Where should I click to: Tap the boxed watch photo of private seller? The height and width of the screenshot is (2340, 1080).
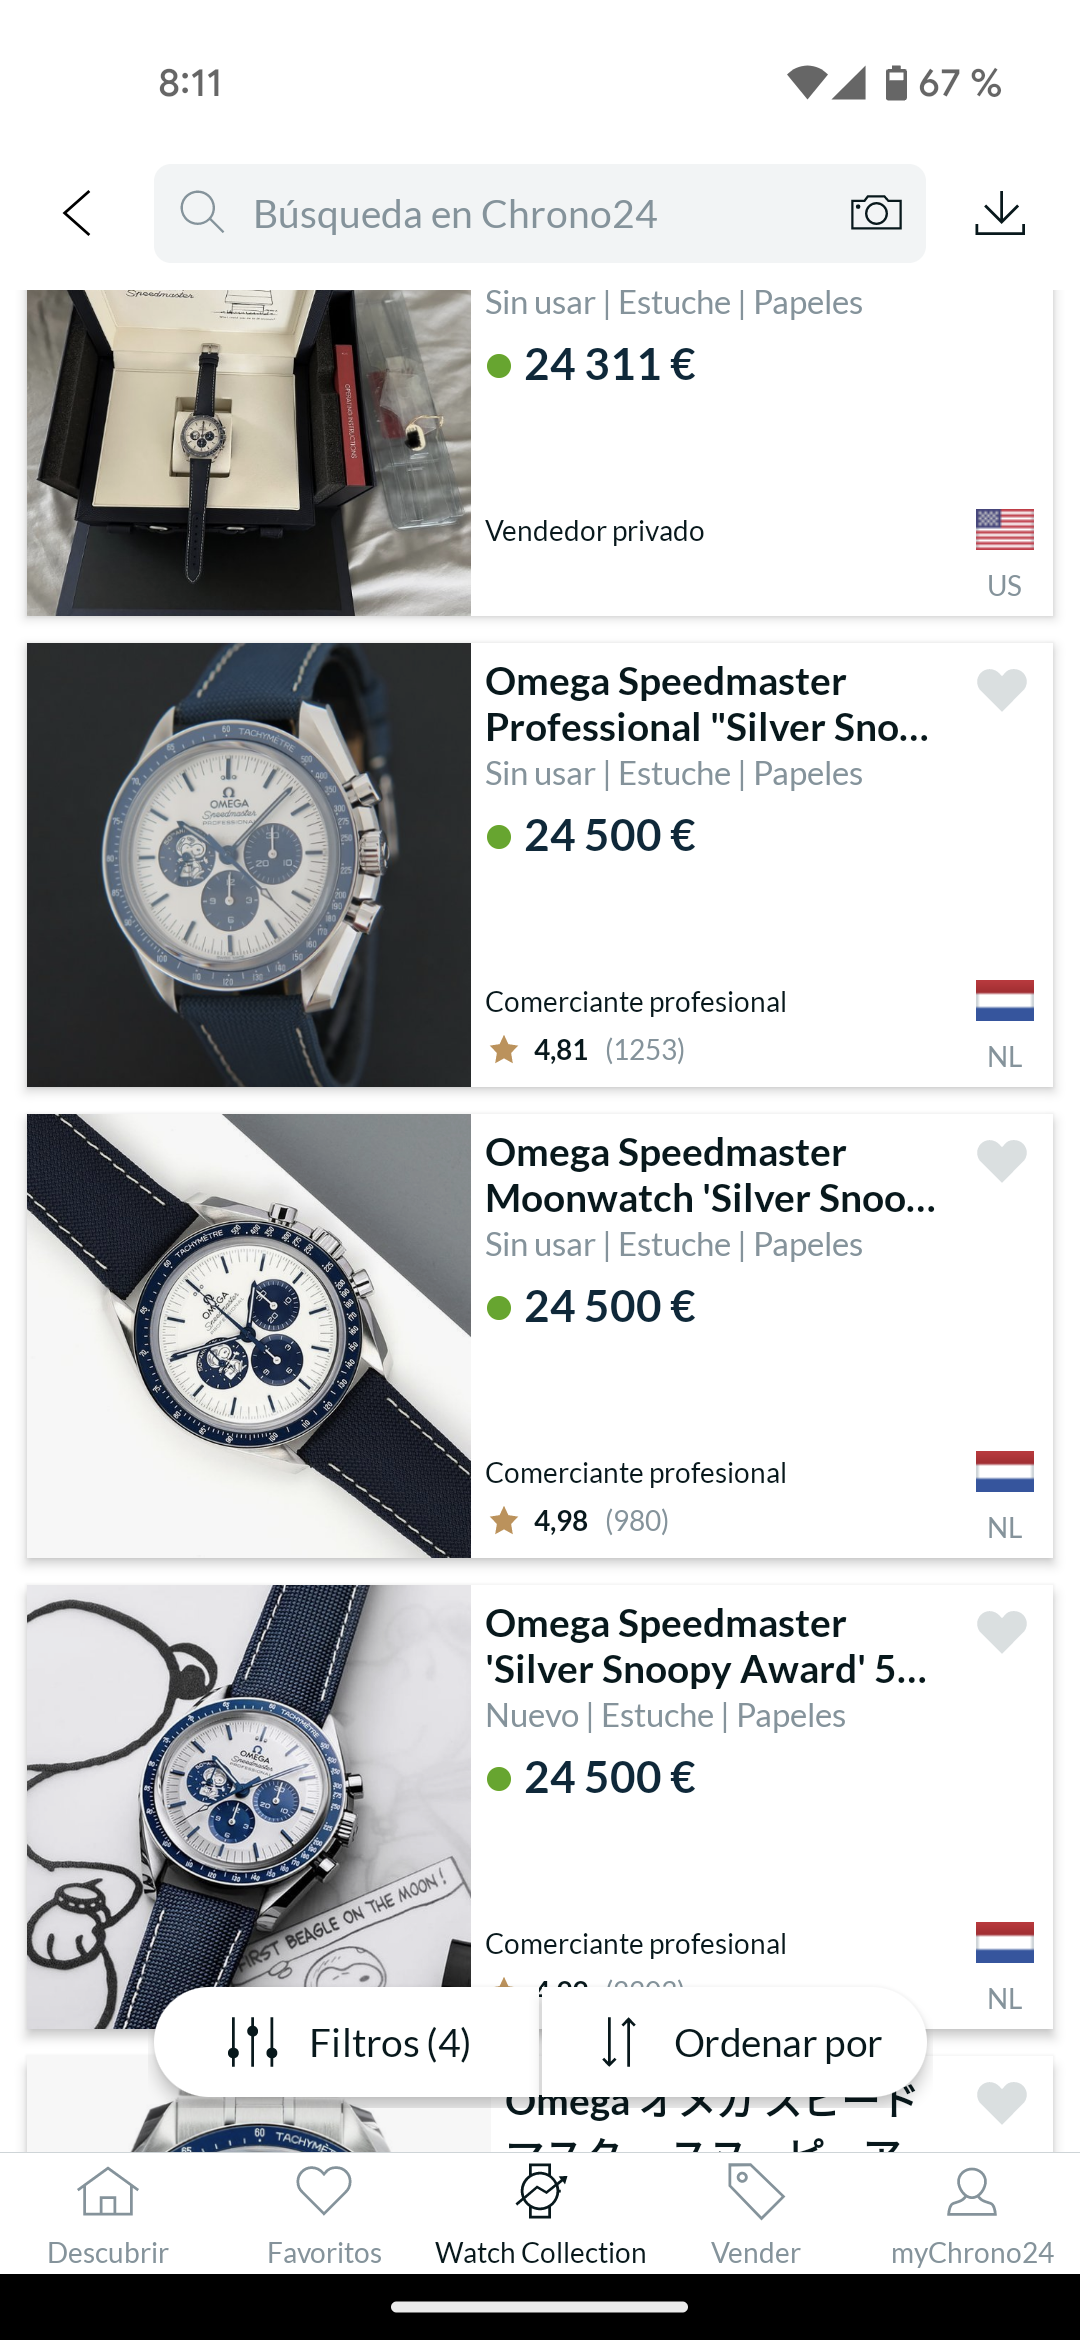point(249,452)
